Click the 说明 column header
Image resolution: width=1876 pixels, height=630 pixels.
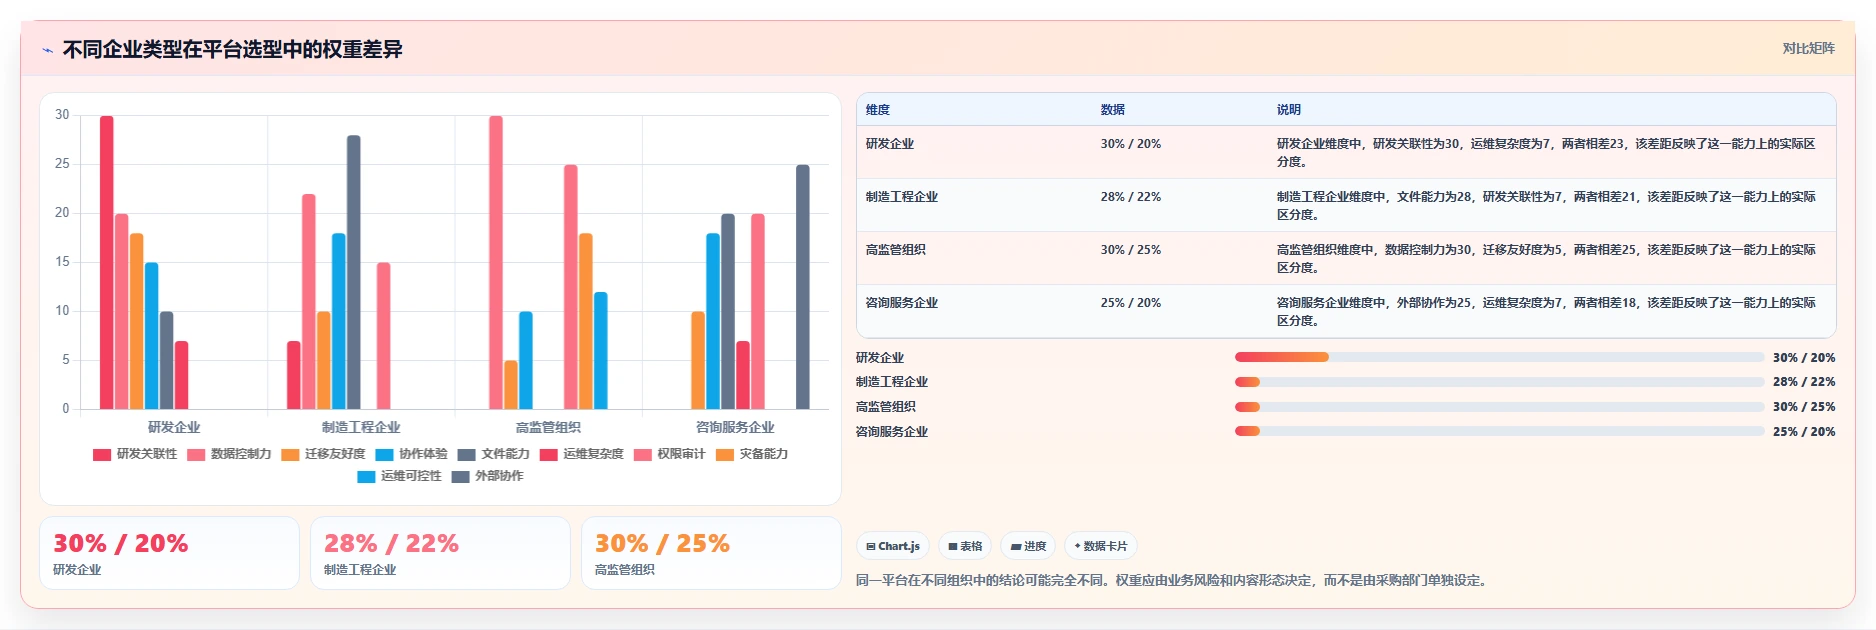1289,110
